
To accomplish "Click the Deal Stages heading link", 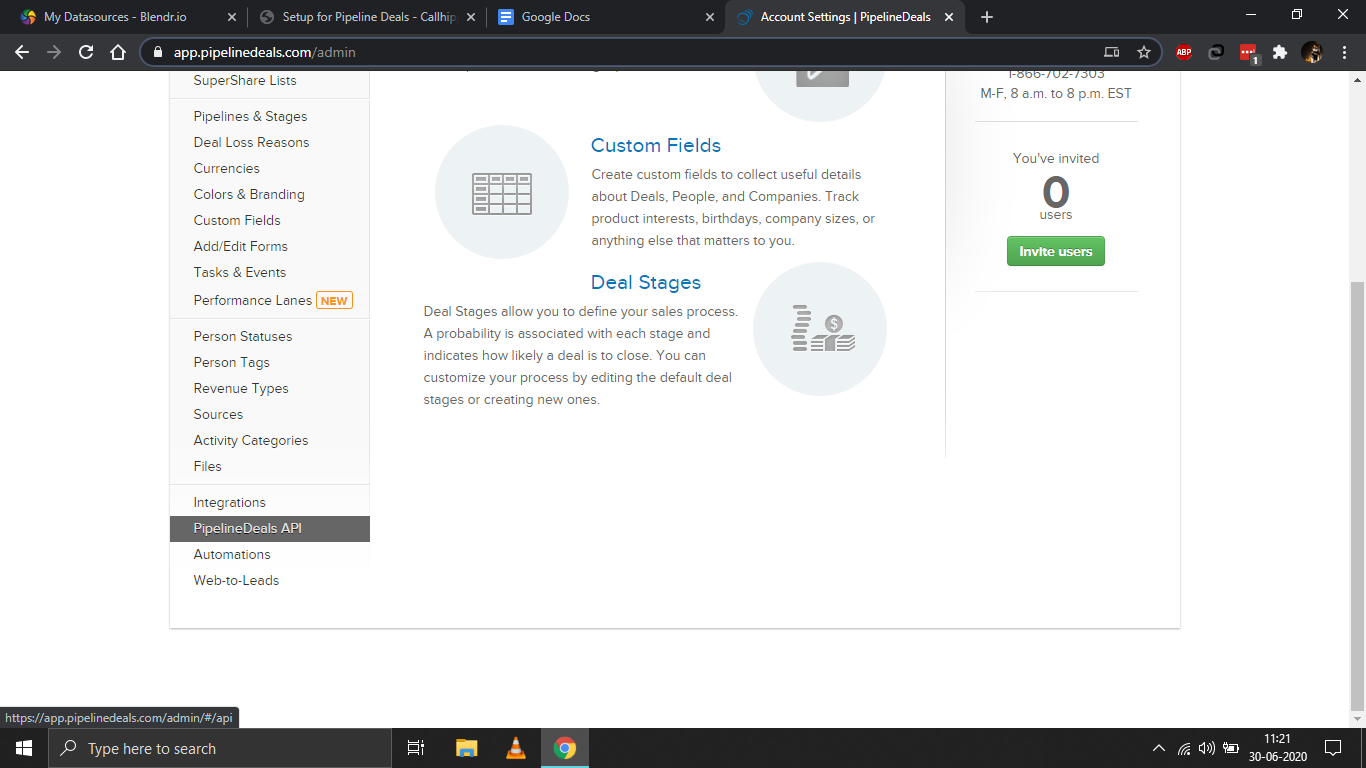I will pyautogui.click(x=646, y=282).
